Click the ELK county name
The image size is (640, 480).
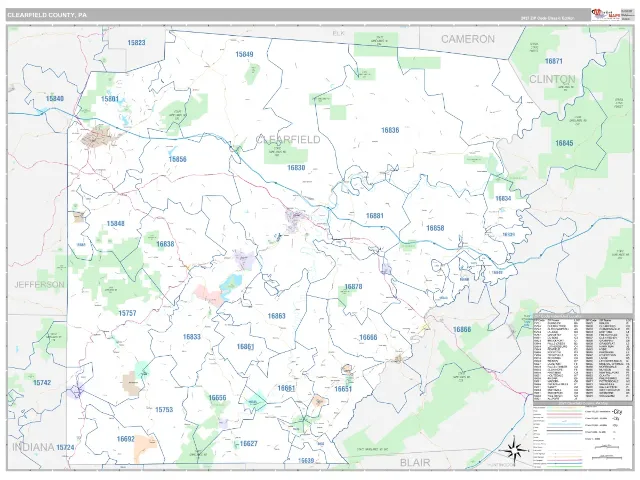point(338,33)
